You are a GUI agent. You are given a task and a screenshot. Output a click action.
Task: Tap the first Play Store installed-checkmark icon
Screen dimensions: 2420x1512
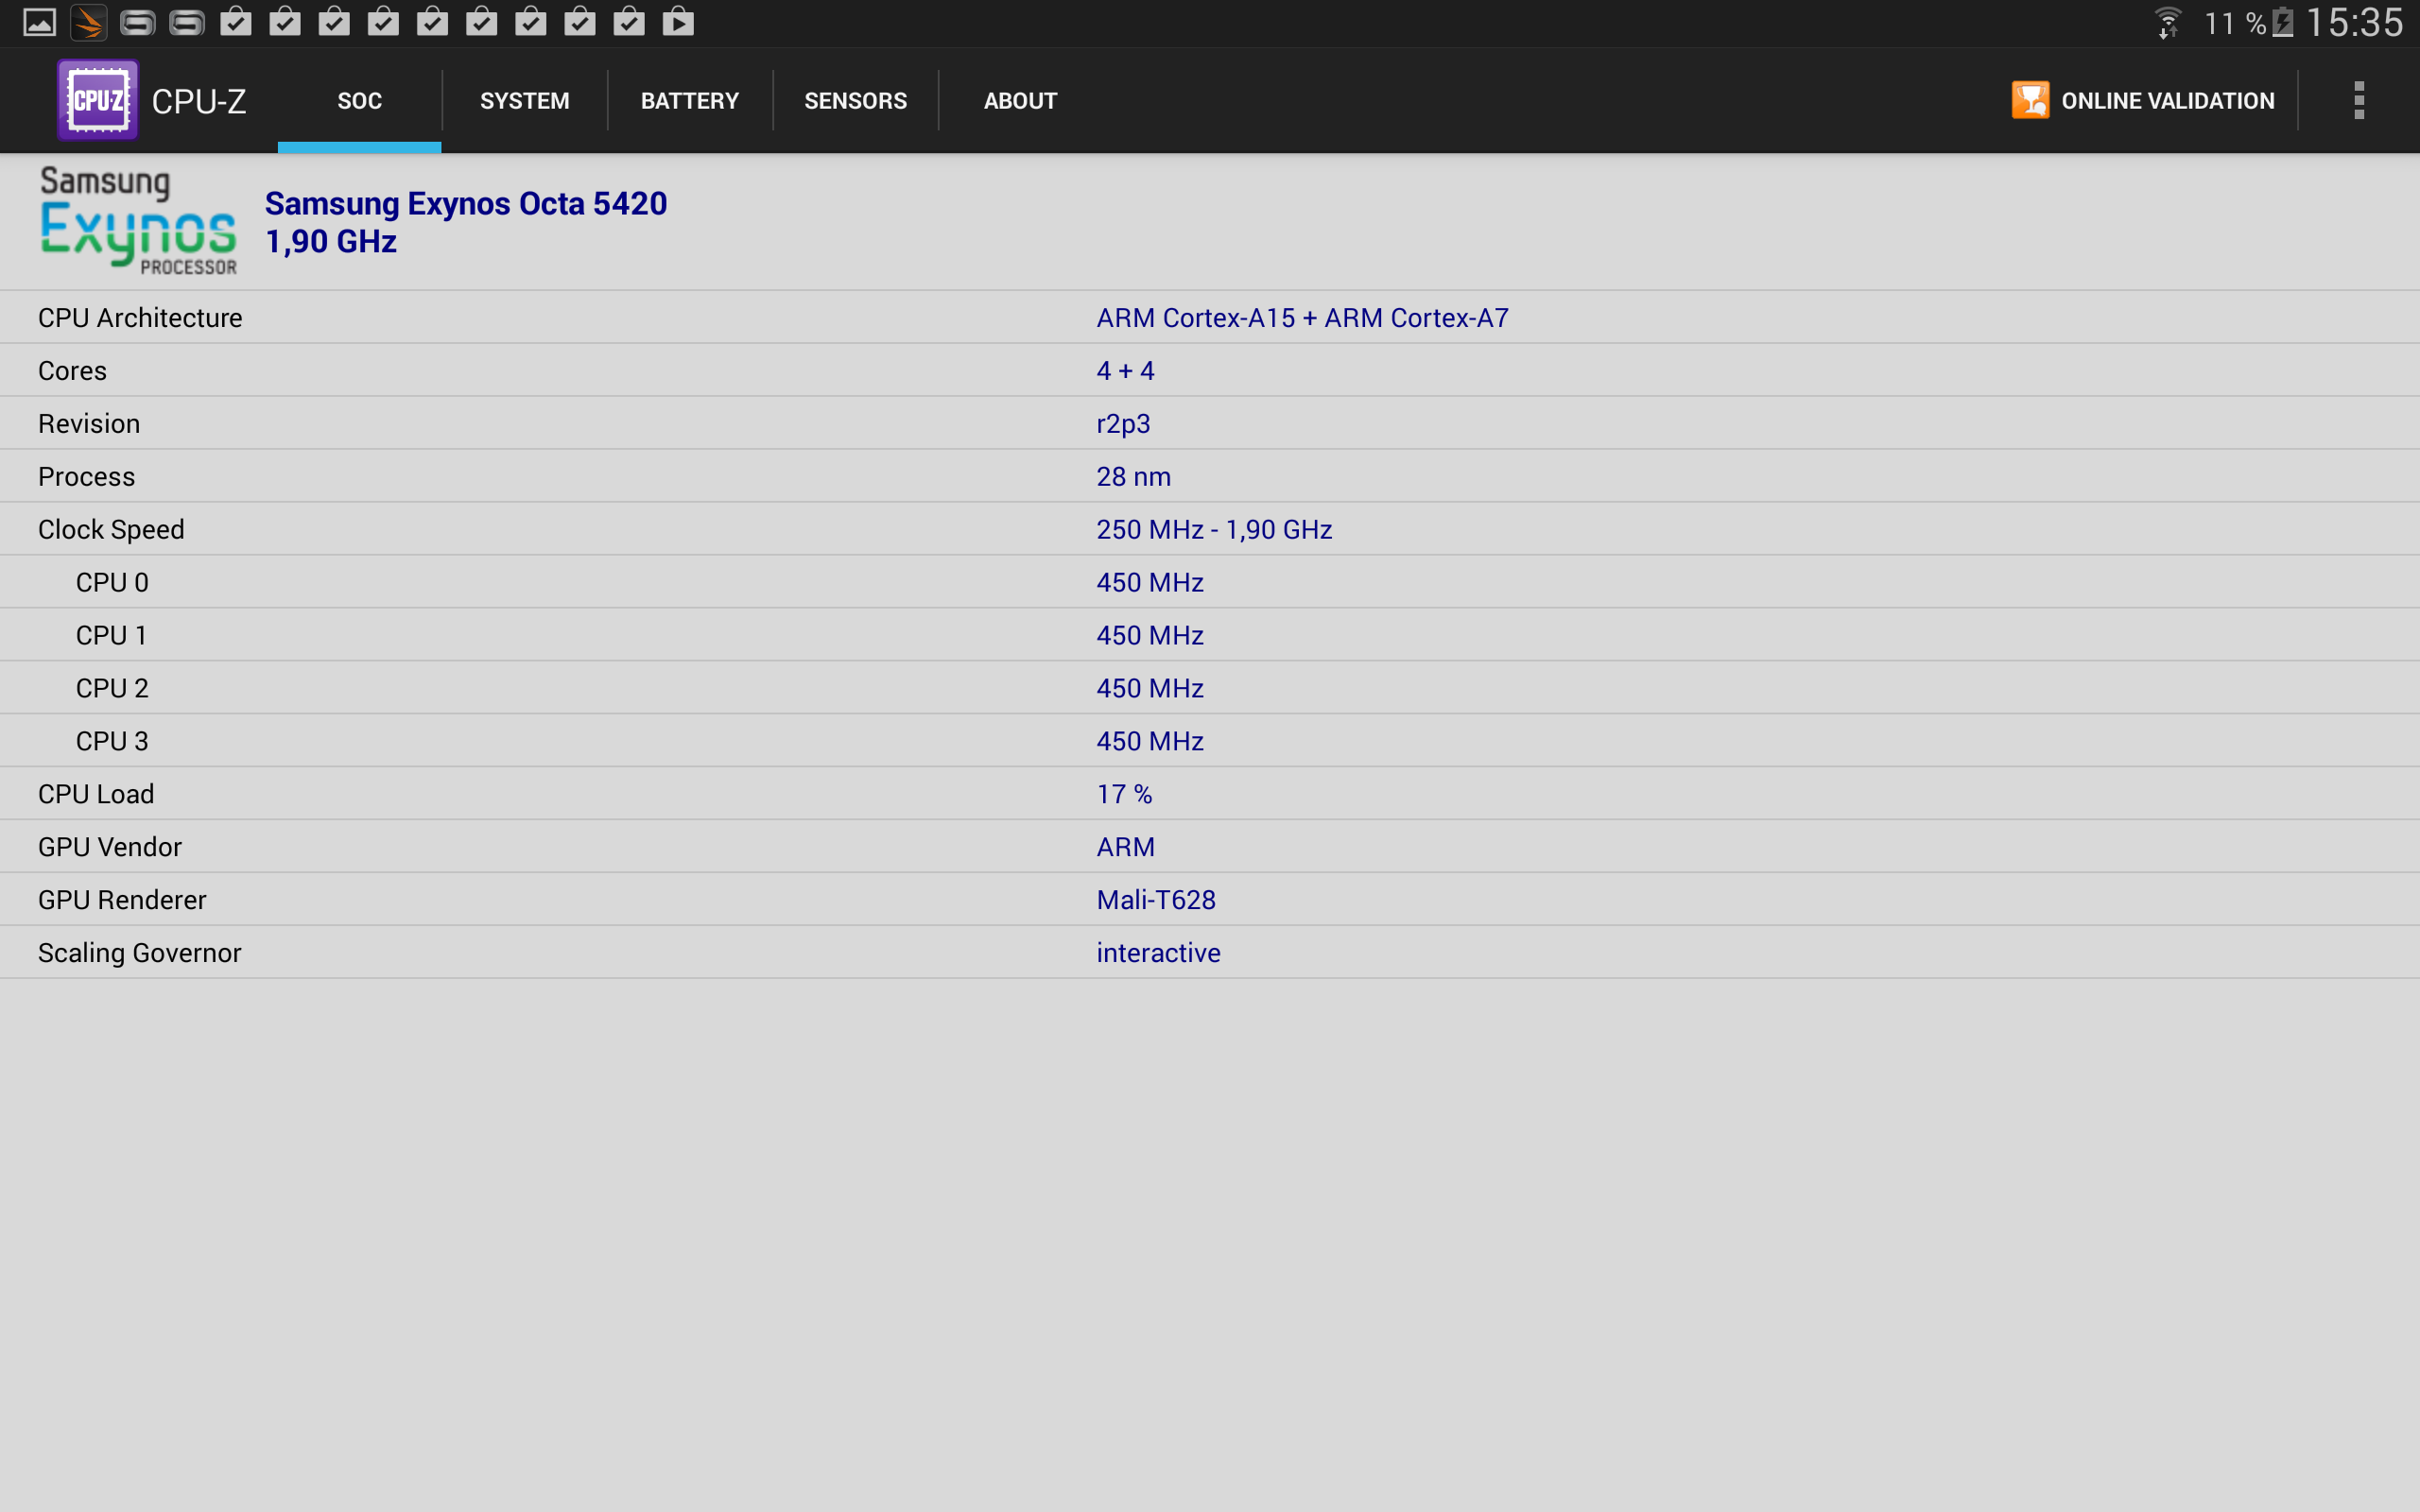pyautogui.click(x=235, y=22)
